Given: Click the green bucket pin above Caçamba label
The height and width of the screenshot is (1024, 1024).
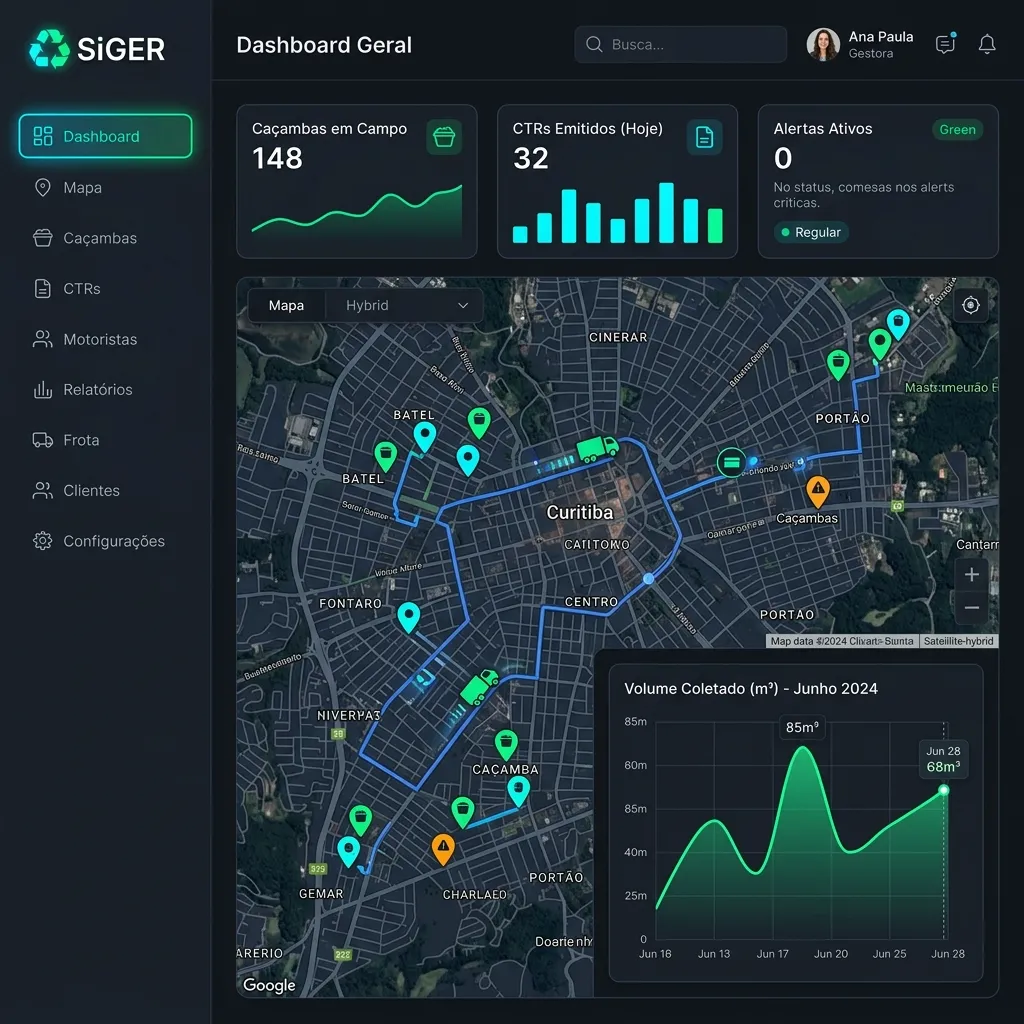Looking at the screenshot, I should (506, 745).
